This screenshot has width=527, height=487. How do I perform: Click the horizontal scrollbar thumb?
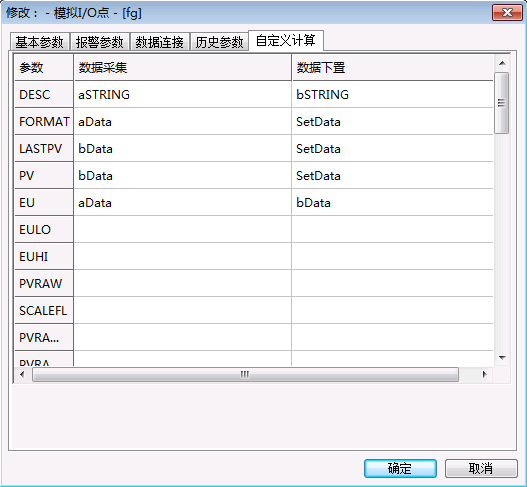[x=245, y=374]
